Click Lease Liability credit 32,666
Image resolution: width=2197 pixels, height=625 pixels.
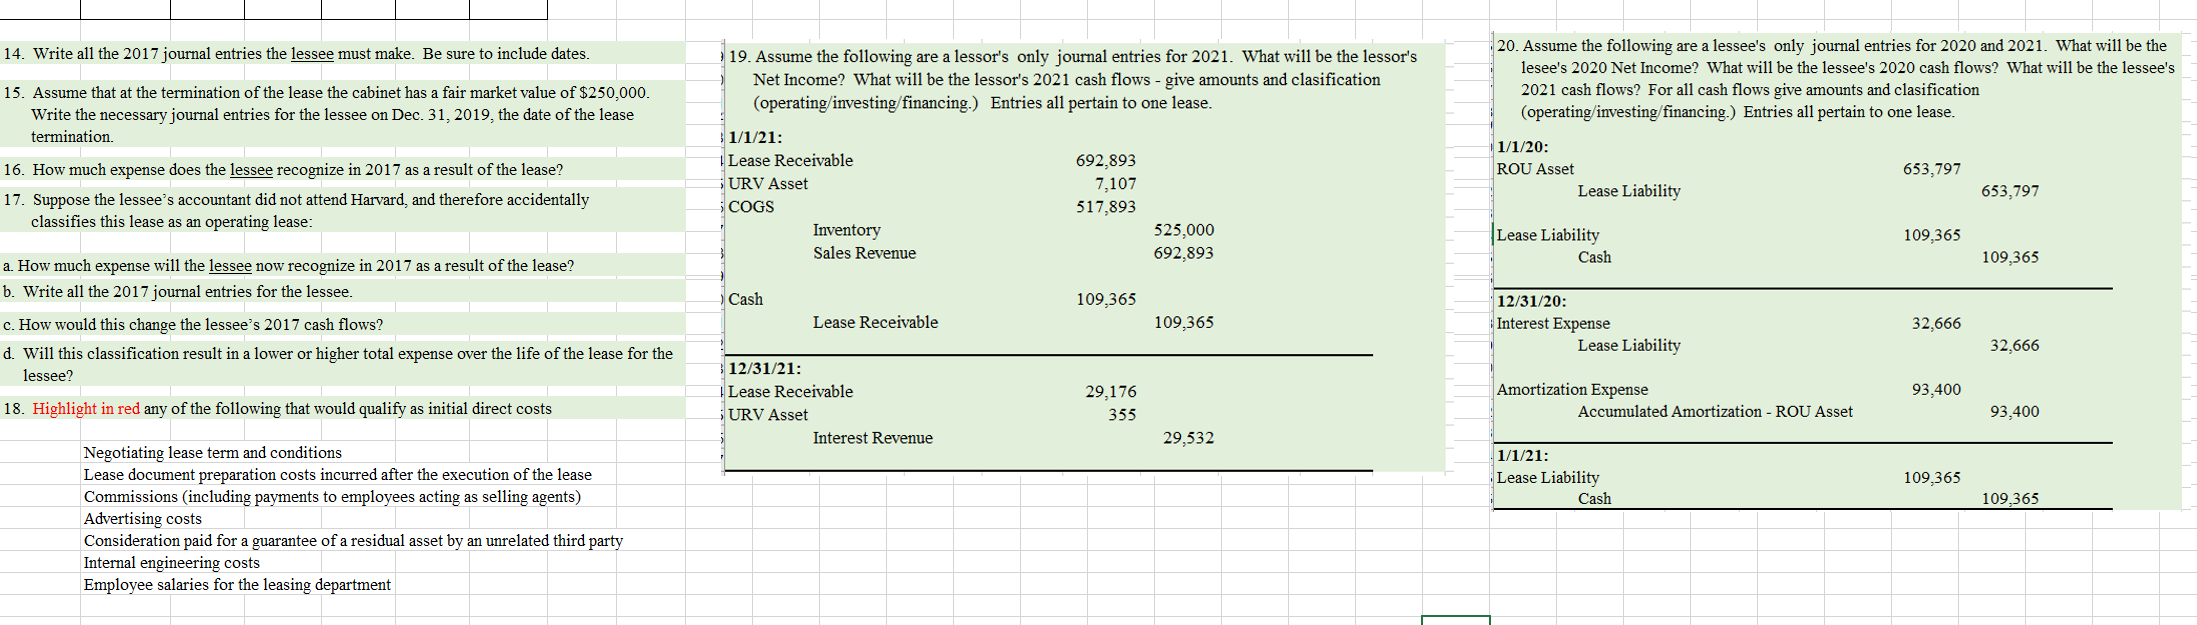tap(2014, 346)
